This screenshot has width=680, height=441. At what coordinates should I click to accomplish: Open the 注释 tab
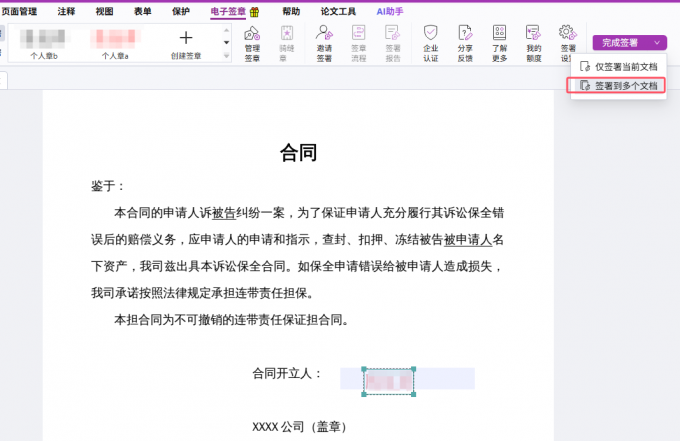pos(66,12)
